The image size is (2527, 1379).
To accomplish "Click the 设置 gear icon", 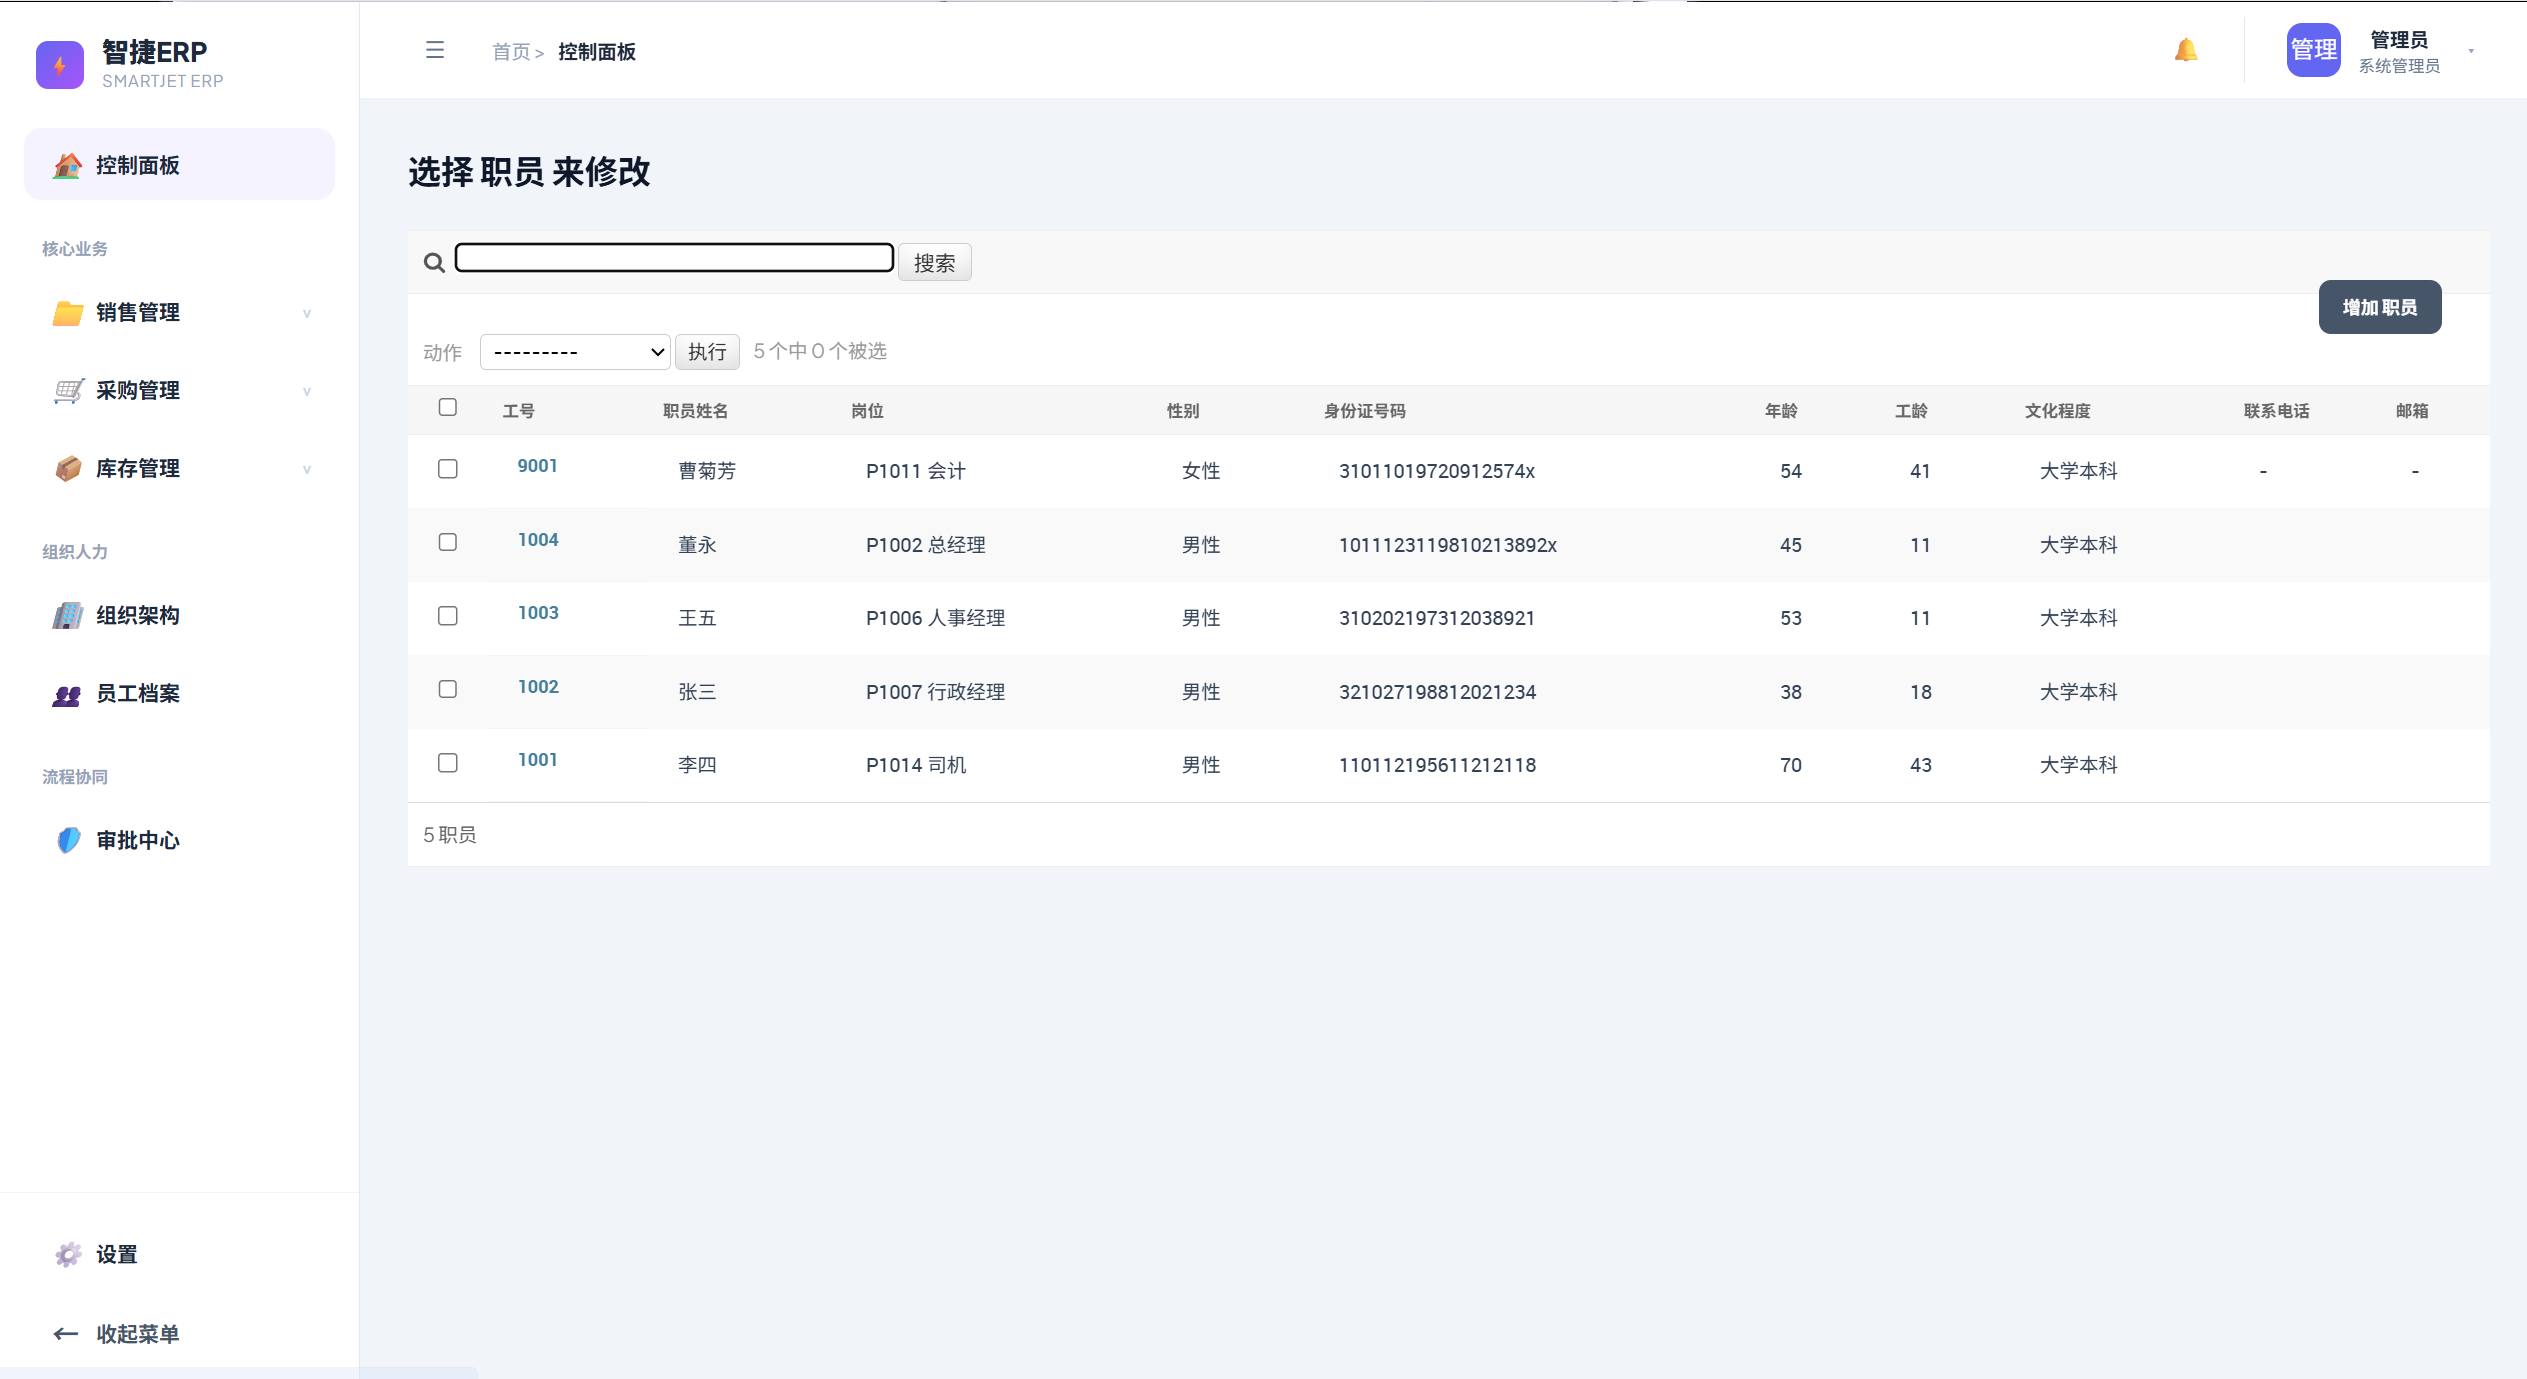I will point(67,1255).
